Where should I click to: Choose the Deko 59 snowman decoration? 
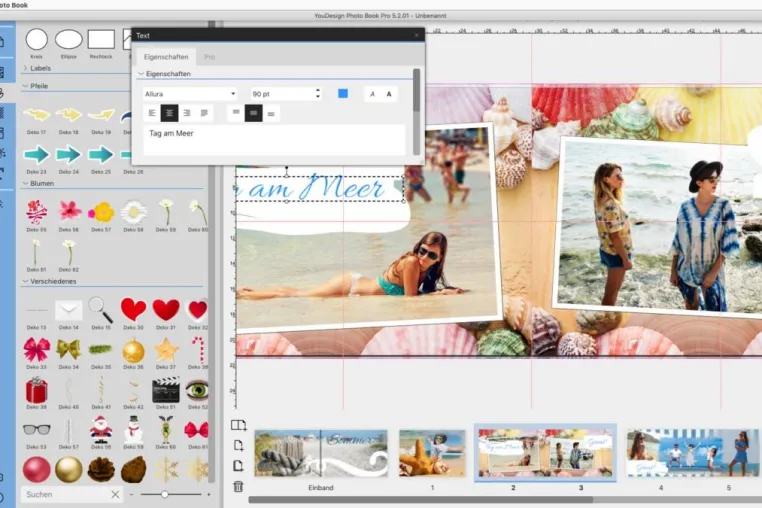[133, 429]
